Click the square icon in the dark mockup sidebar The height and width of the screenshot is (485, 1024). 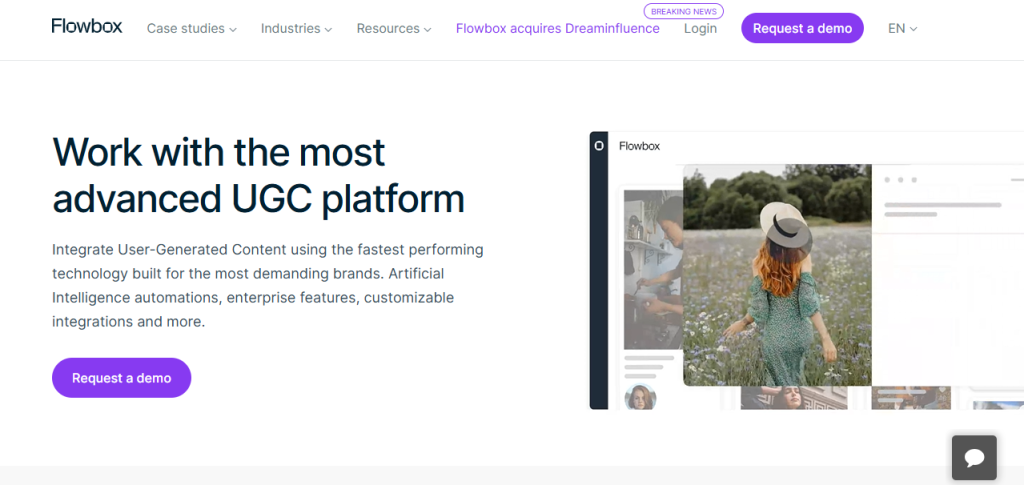point(599,146)
